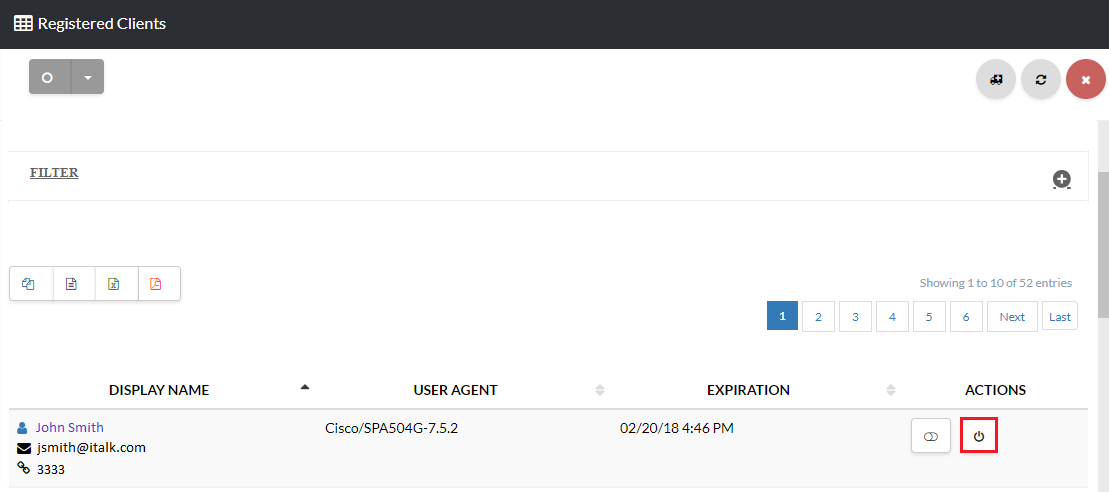Toggle the switch in John Smith's actions
This screenshot has height=492, width=1109.
931,437
